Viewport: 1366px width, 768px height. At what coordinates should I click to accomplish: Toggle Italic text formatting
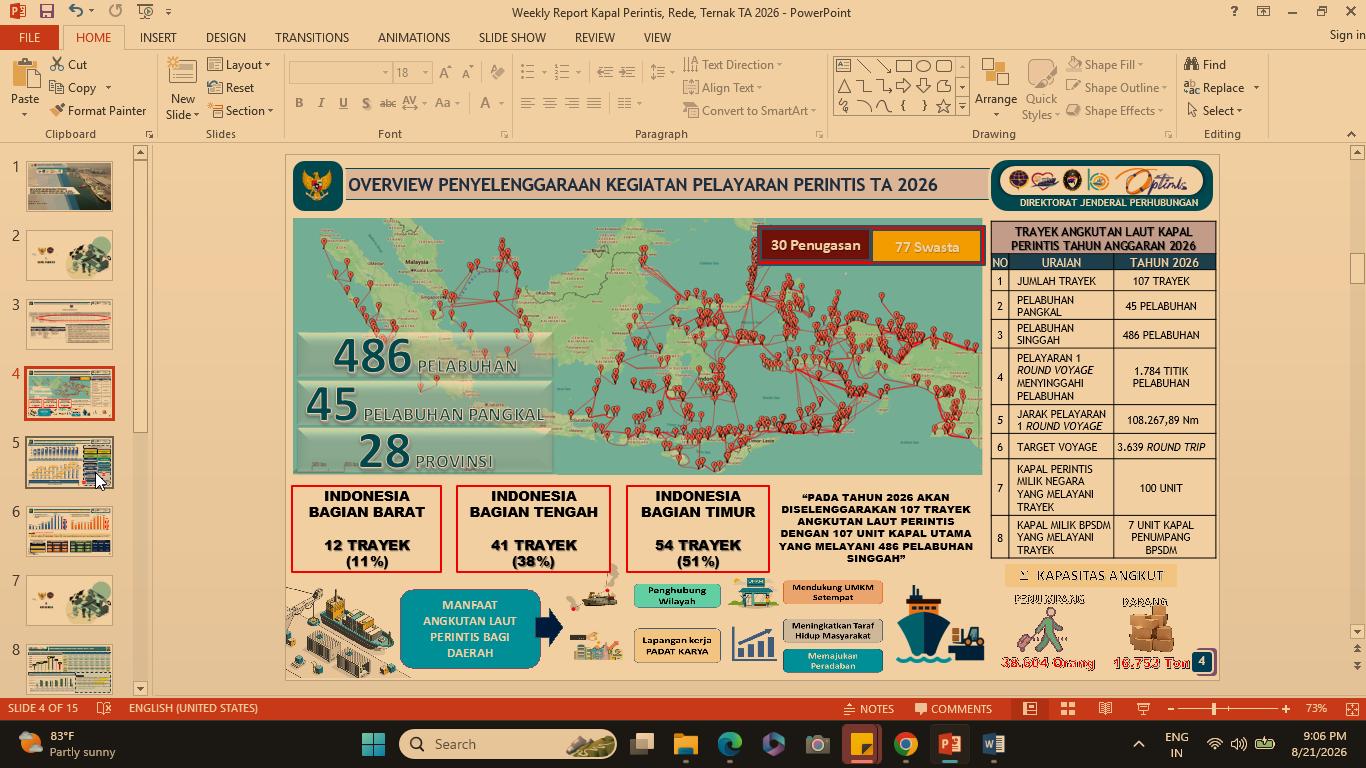(x=321, y=103)
